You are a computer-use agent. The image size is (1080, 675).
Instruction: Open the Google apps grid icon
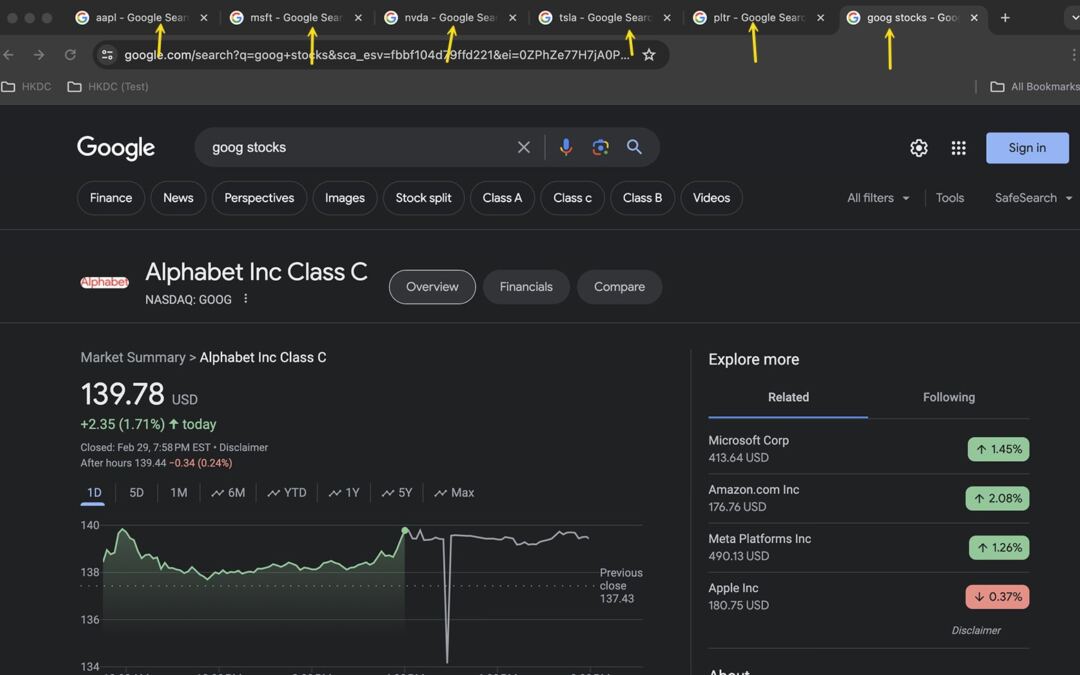point(958,148)
